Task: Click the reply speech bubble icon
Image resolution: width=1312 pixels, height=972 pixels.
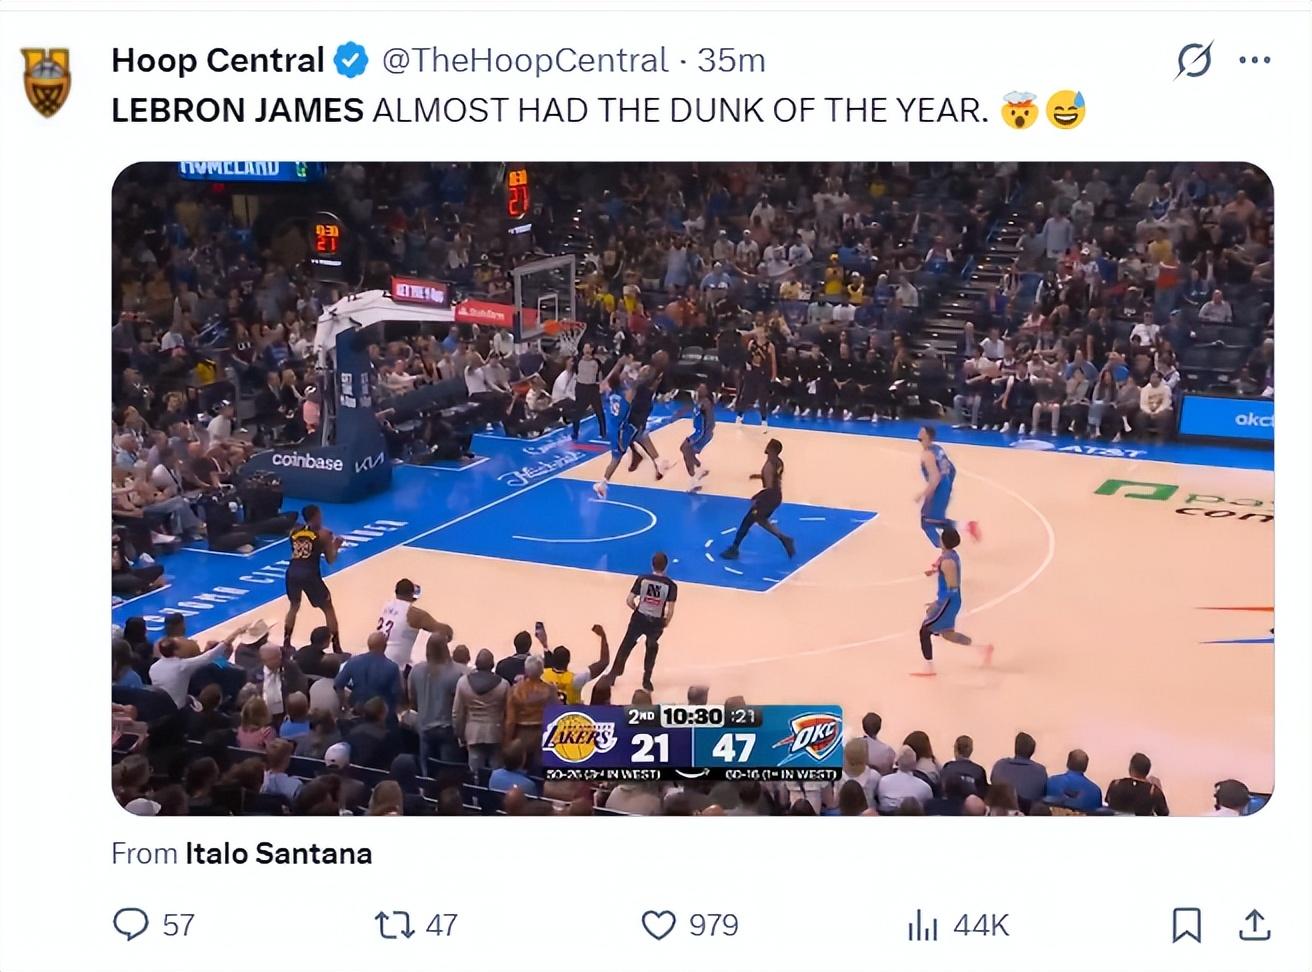Action: (131, 925)
